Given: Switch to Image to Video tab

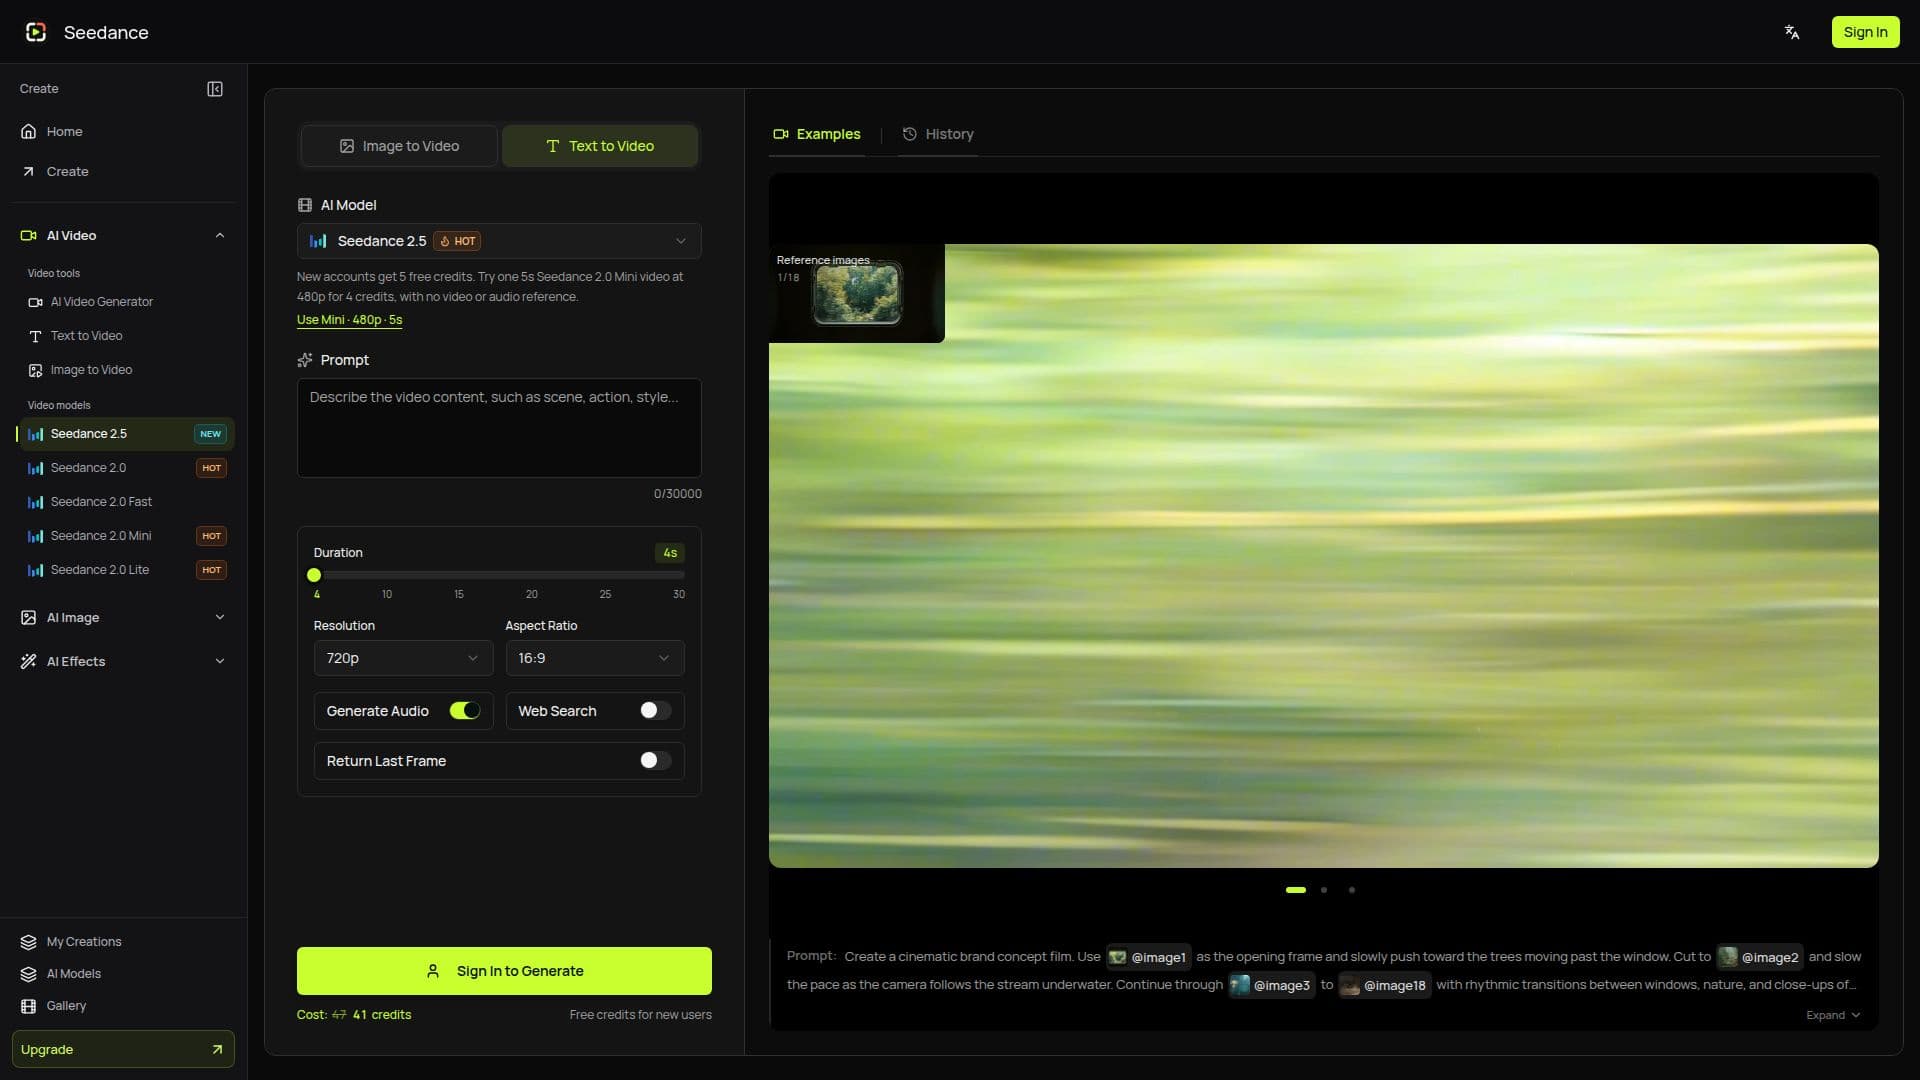Looking at the screenshot, I should coord(399,146).
